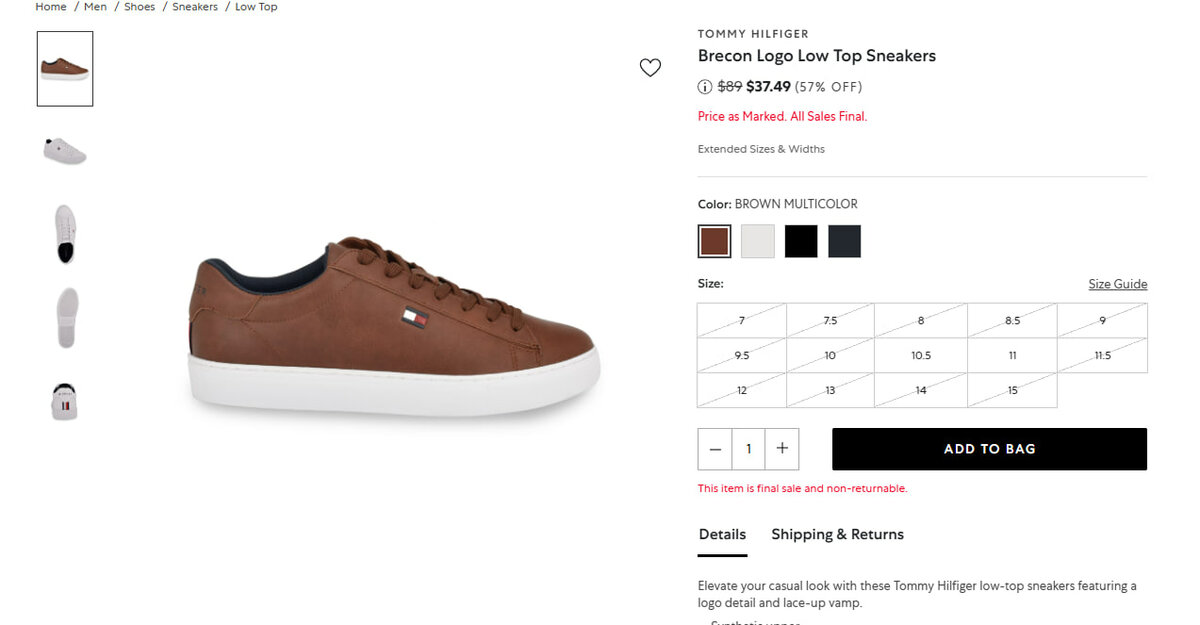View shoe sole thumbnail
Screen dimensions: 1200x625
pos(66,318)
